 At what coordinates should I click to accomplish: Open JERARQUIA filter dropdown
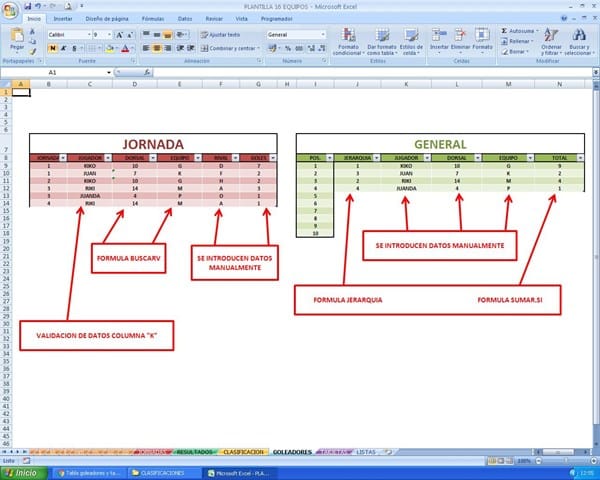click(x=377, y=158)
